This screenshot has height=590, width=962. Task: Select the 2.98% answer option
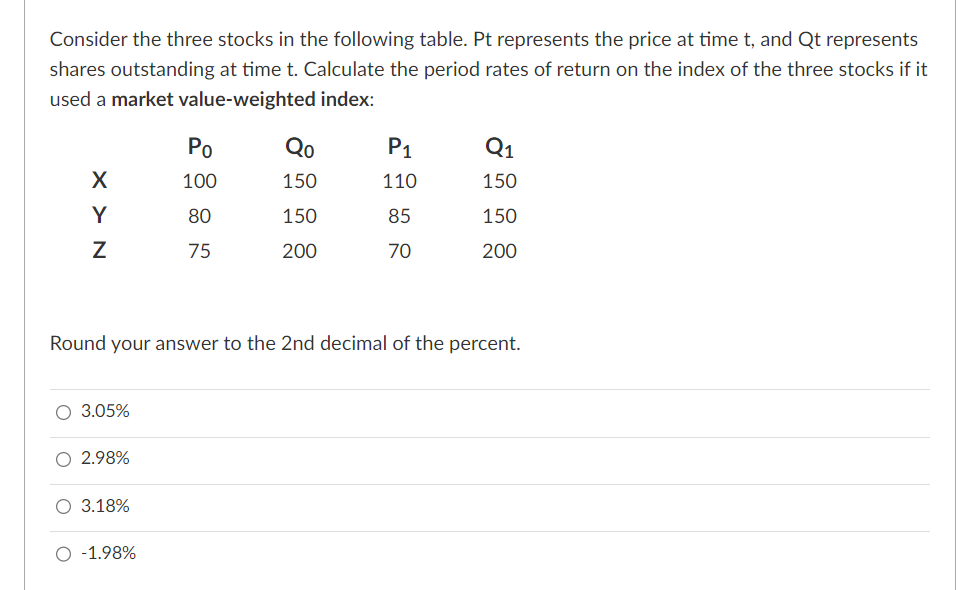pyautogui.click(x=62, y=458)
